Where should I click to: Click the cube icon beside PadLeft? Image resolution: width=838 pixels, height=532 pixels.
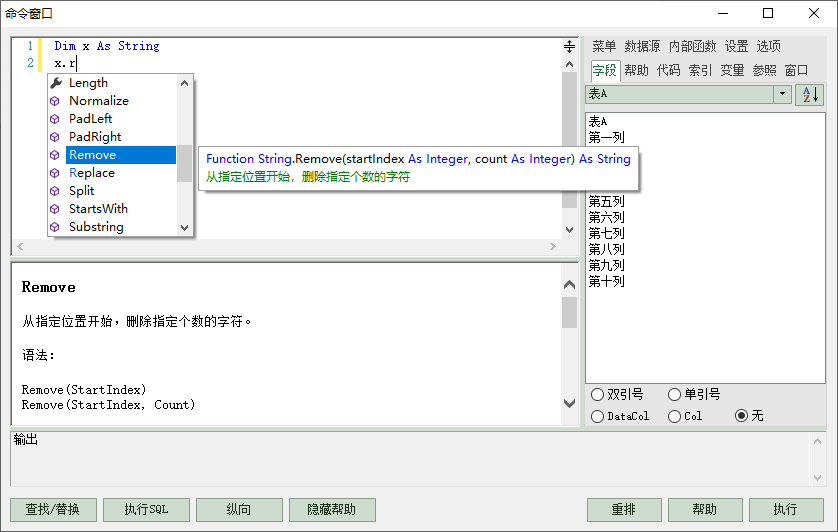click(55, 119)
